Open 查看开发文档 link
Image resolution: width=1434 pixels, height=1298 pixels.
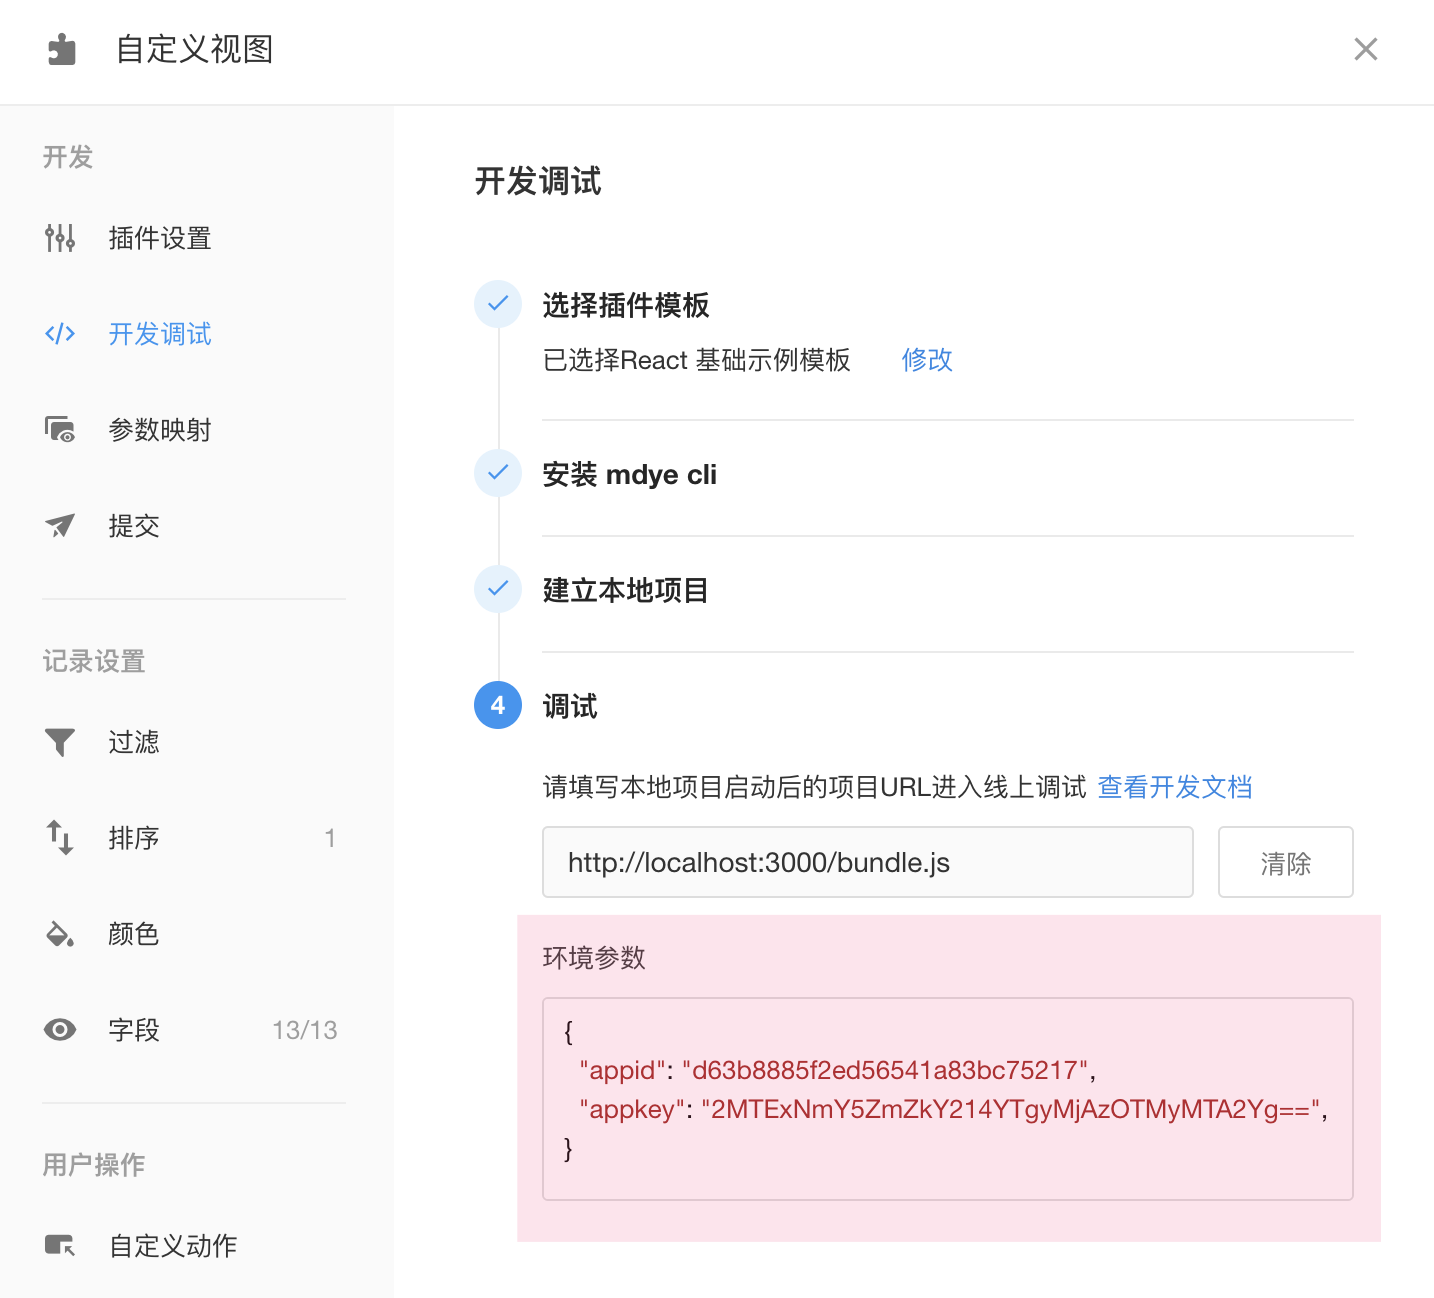1175,787
